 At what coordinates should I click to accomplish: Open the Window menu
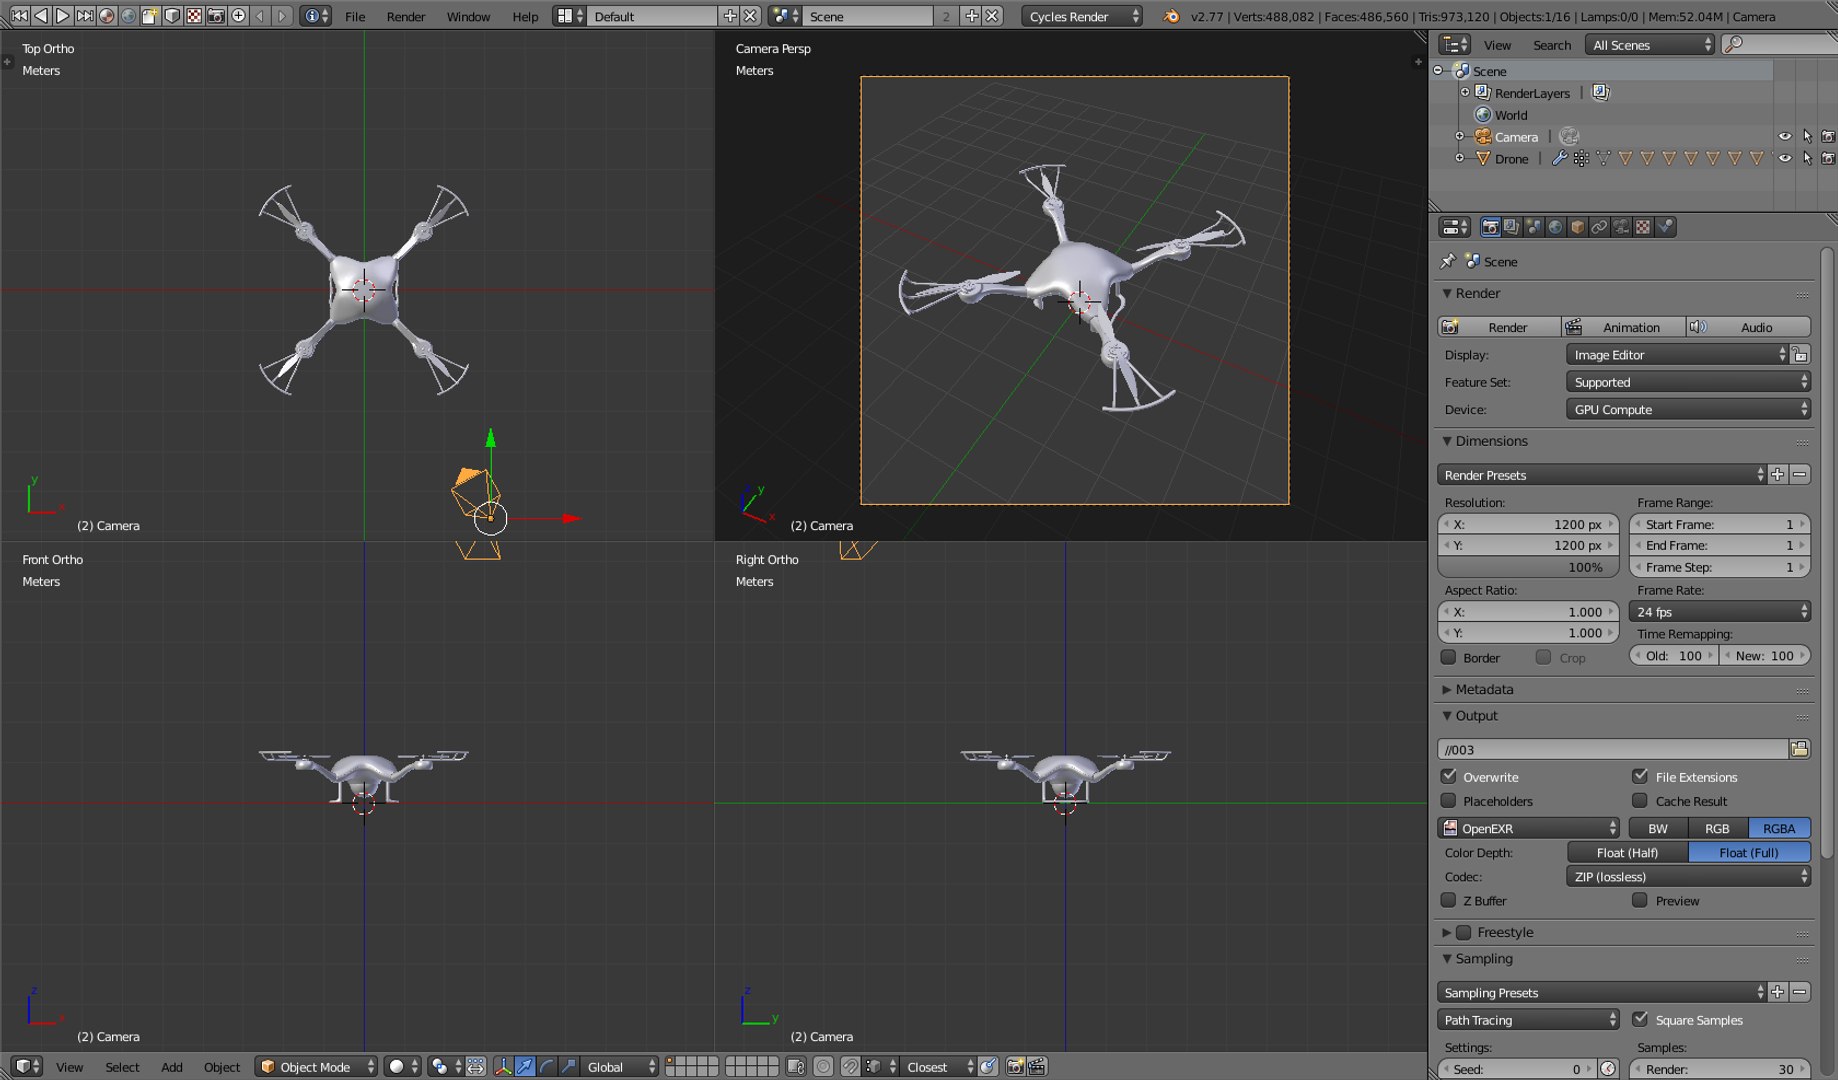(x=468, y=16)
